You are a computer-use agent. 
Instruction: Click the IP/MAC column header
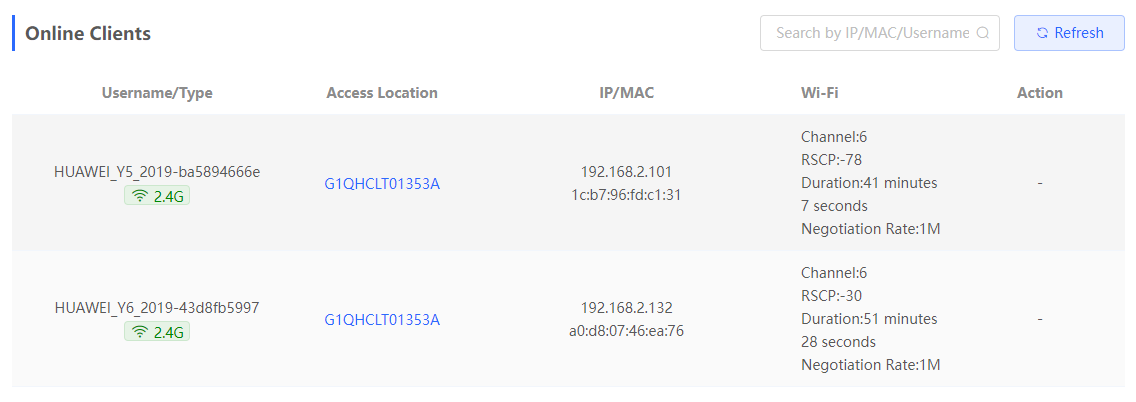[627, 93]
